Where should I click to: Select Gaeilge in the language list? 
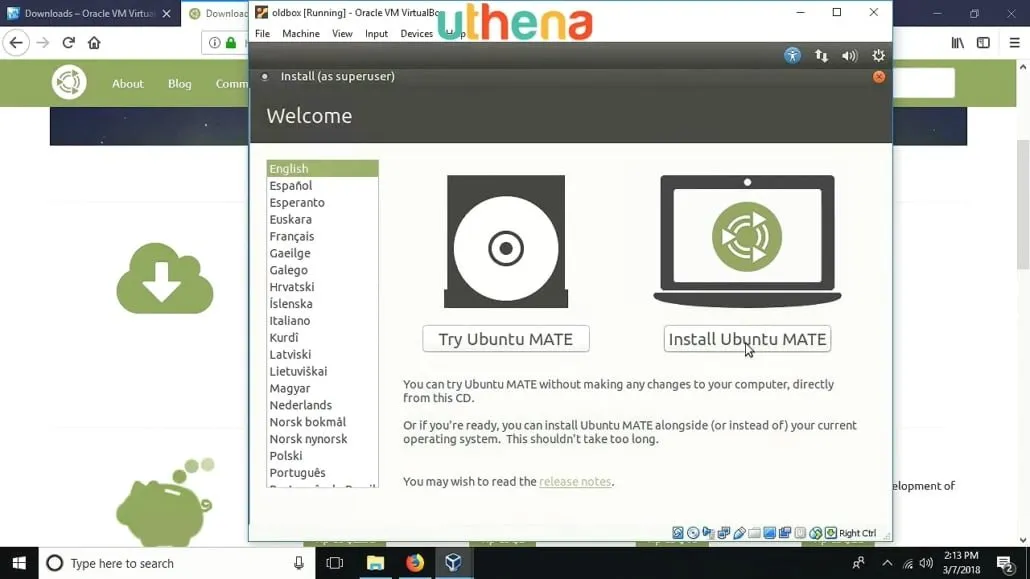[x=323, y=253]
